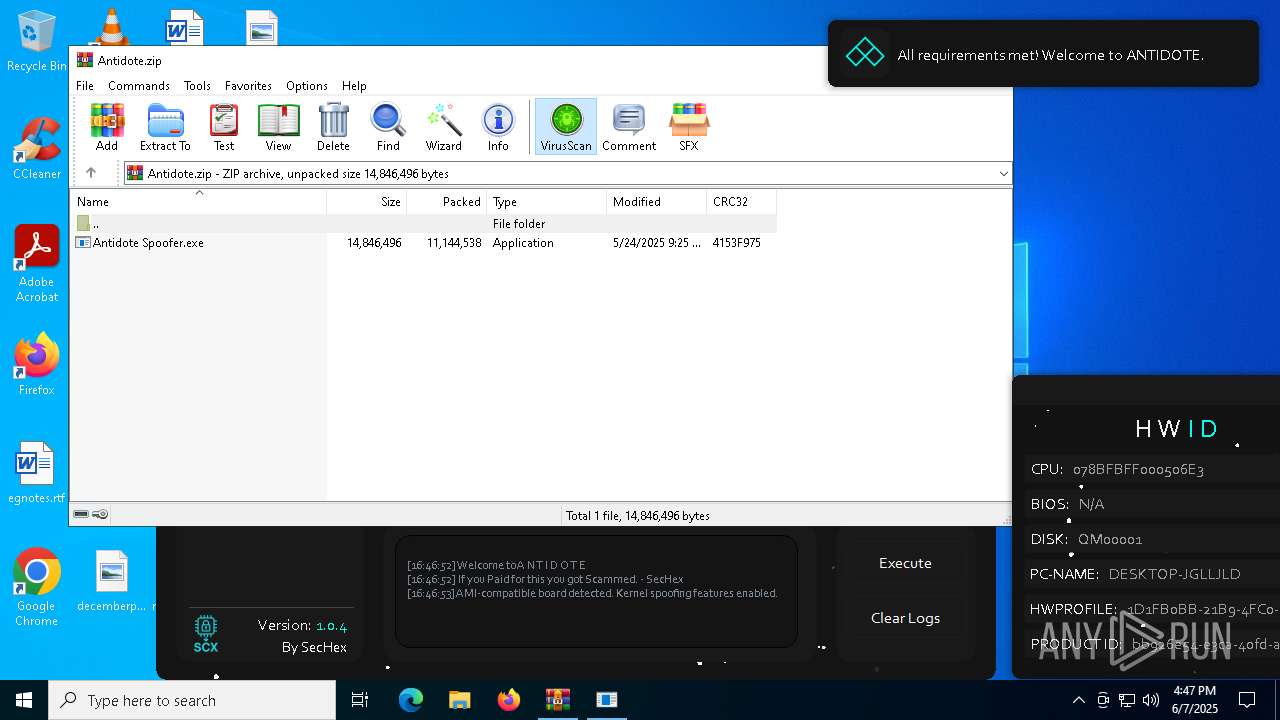Click the Execute button in Antidote
The width and height of the screenshot is (1280, 720).
coord(905,563)
